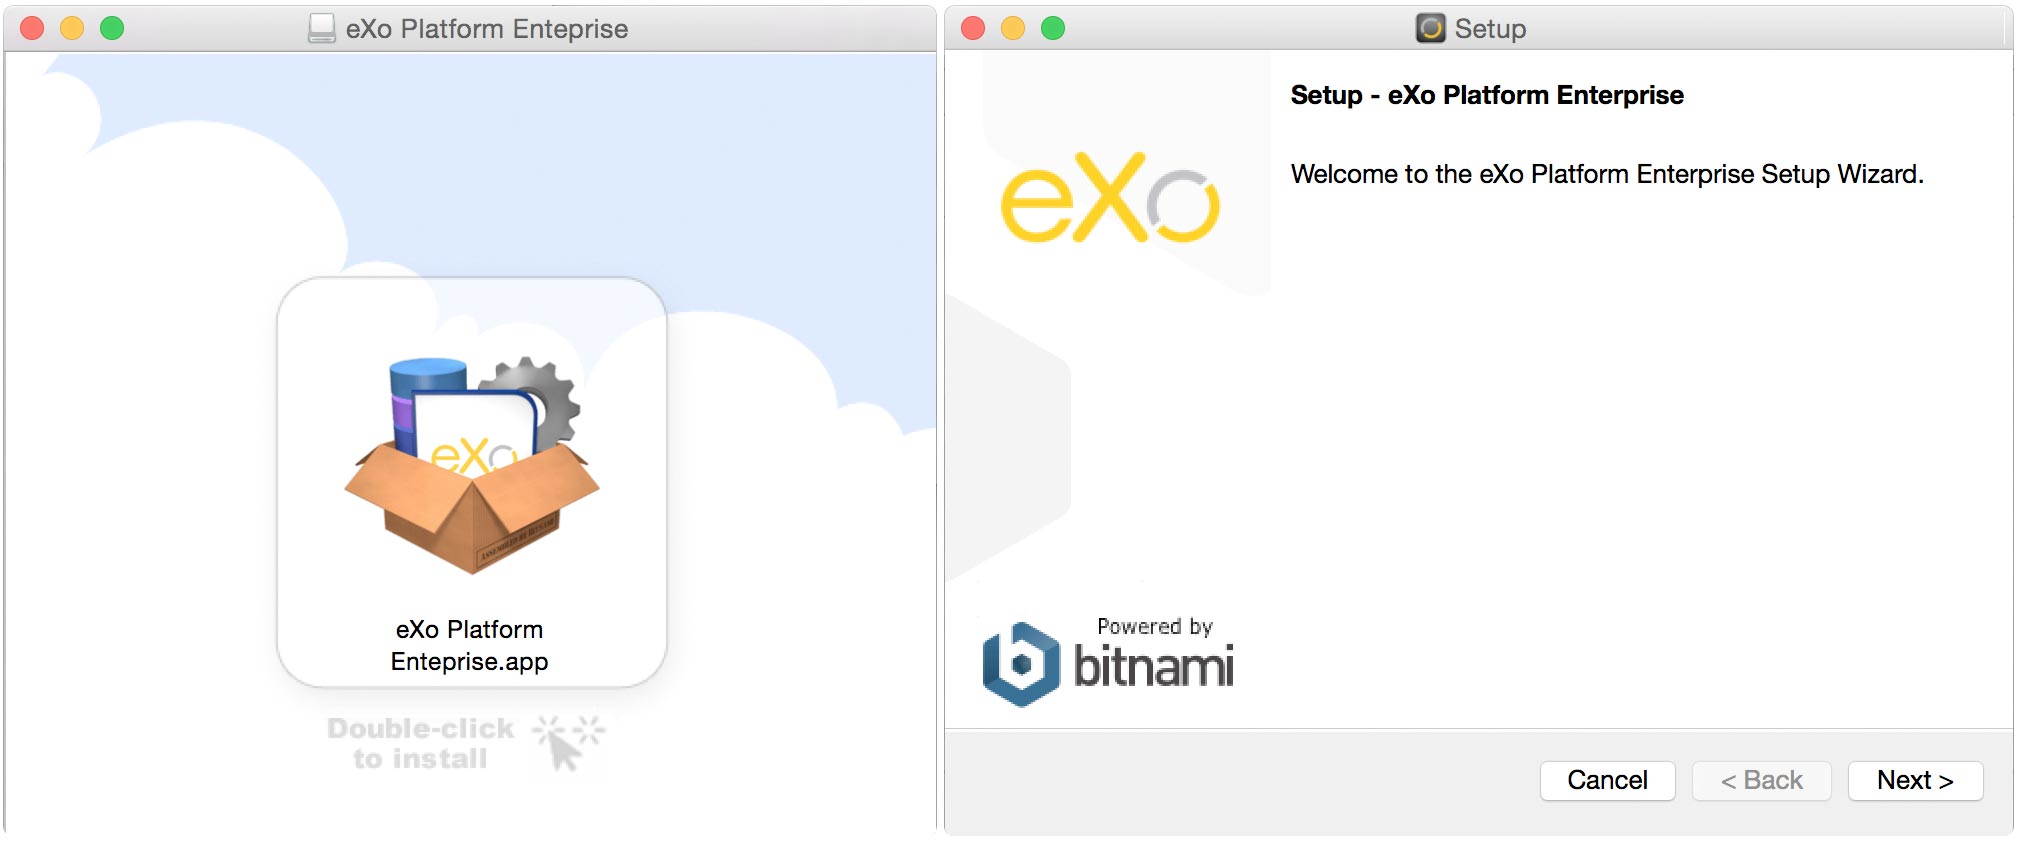The height and width of the screenshot is (842, 2017).
Task: Click the 'Setup' window title text
Action: click(1490, 29)
